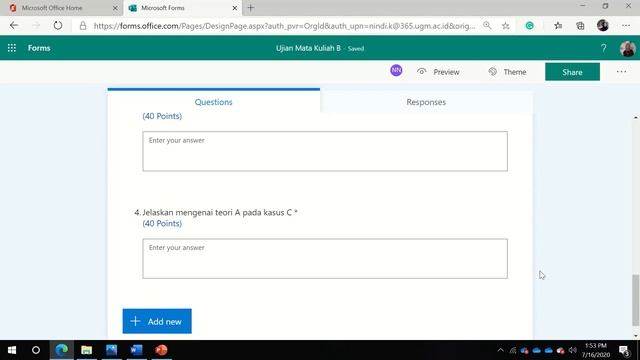Open the Theme picker

tap(507, 72)
